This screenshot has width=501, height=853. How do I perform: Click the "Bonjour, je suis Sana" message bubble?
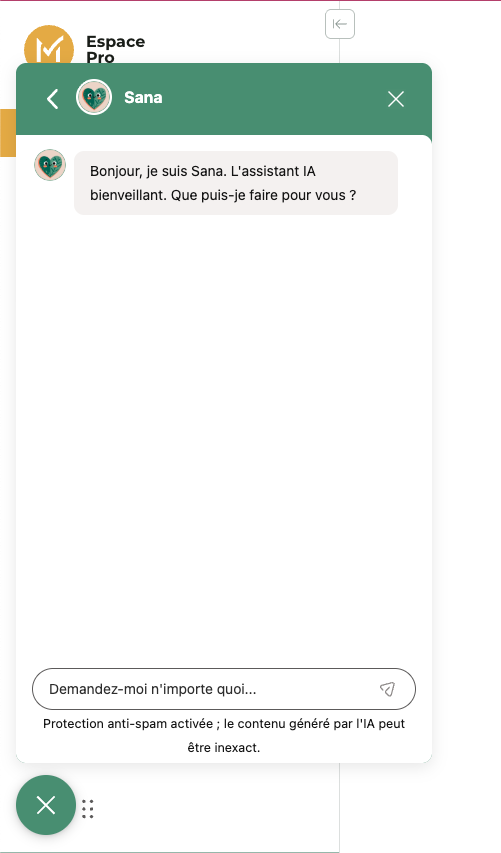tap(236, 183)
